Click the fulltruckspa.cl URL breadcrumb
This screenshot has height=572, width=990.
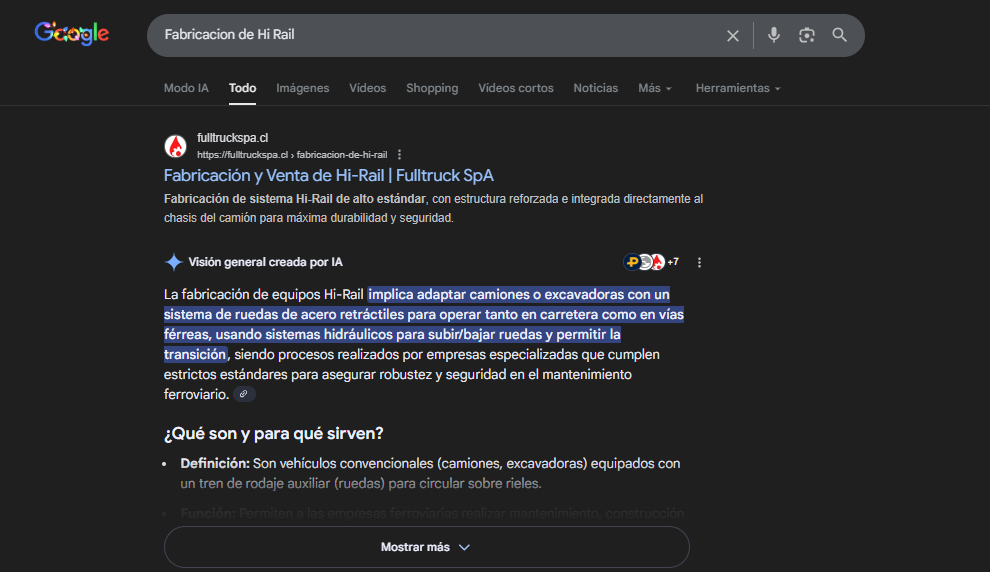coord(292,155)
